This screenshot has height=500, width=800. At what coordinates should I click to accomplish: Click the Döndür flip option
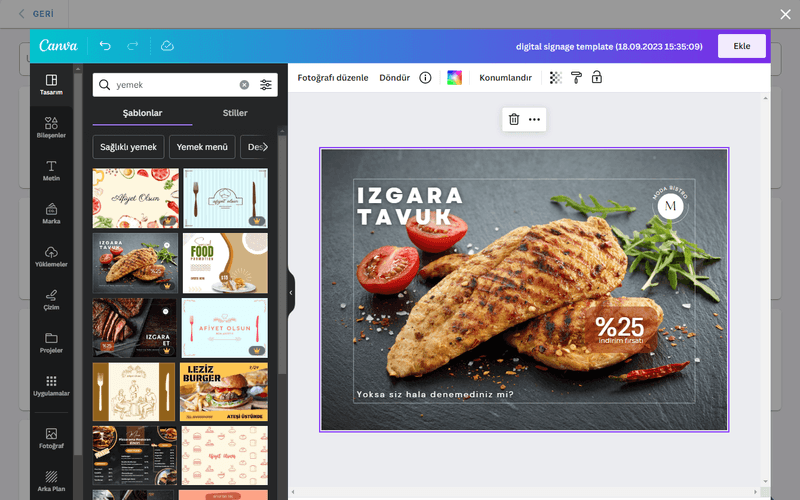[394, 78]
